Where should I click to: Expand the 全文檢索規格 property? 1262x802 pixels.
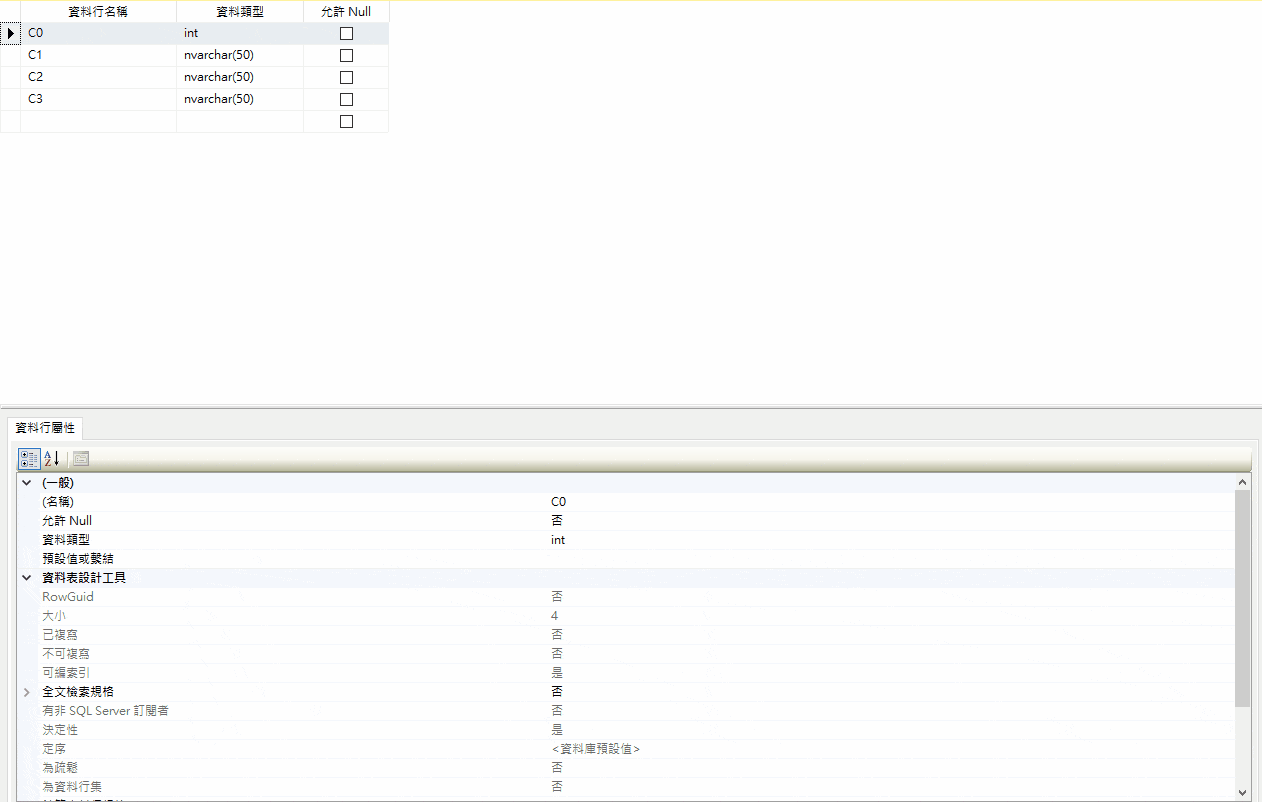coord(27,692)
